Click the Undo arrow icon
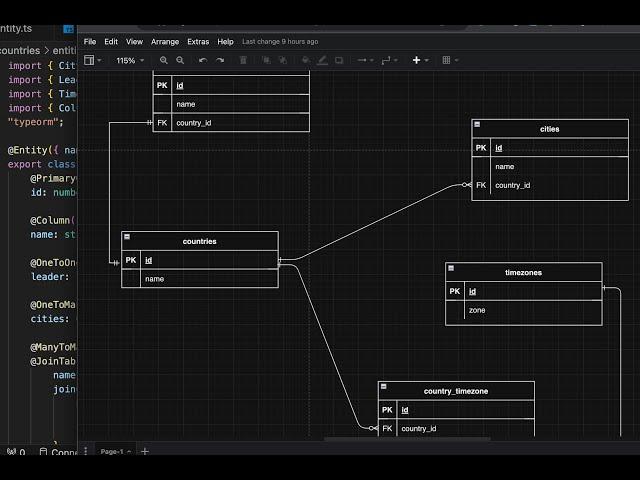Viewport: 640px width, 480px height. click(203, 60)
